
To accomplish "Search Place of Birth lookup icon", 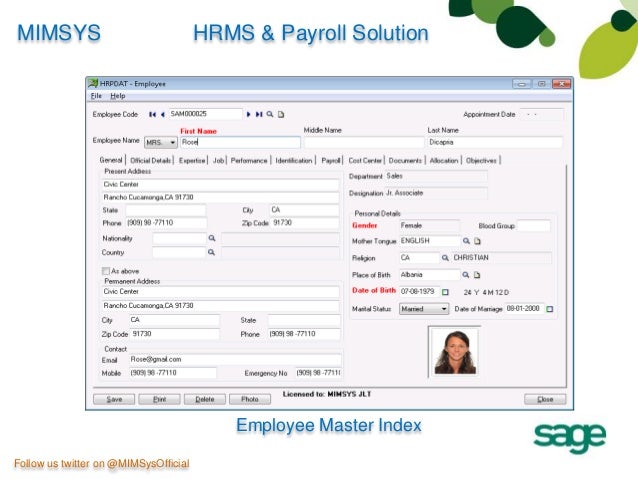I will coord(466,275).
